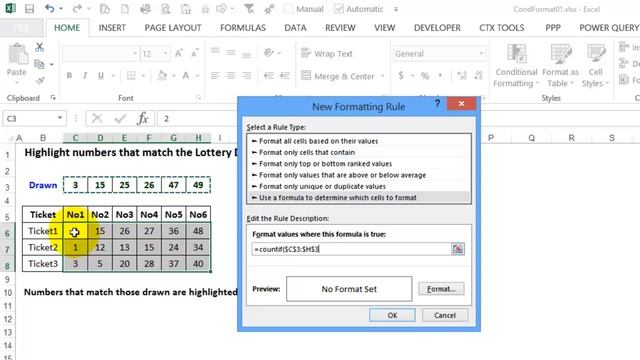
Task: Click the Borders icon
Action: click(x=131, y=76)
